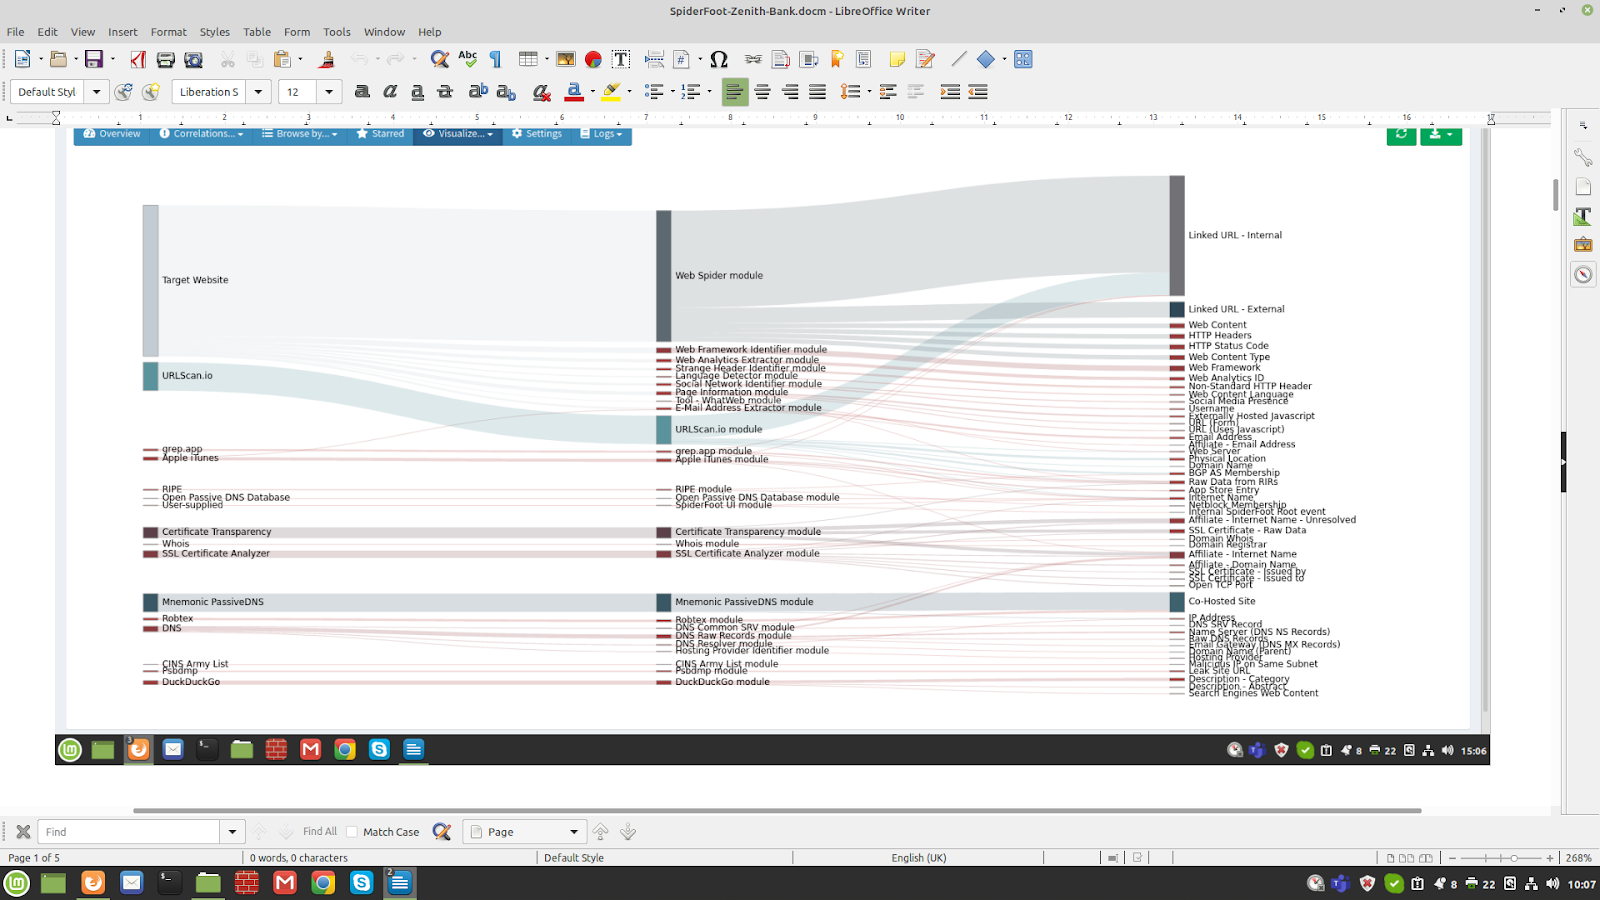Open the font name dropdown
The image size is (1600, 900).
pos(258,92)
